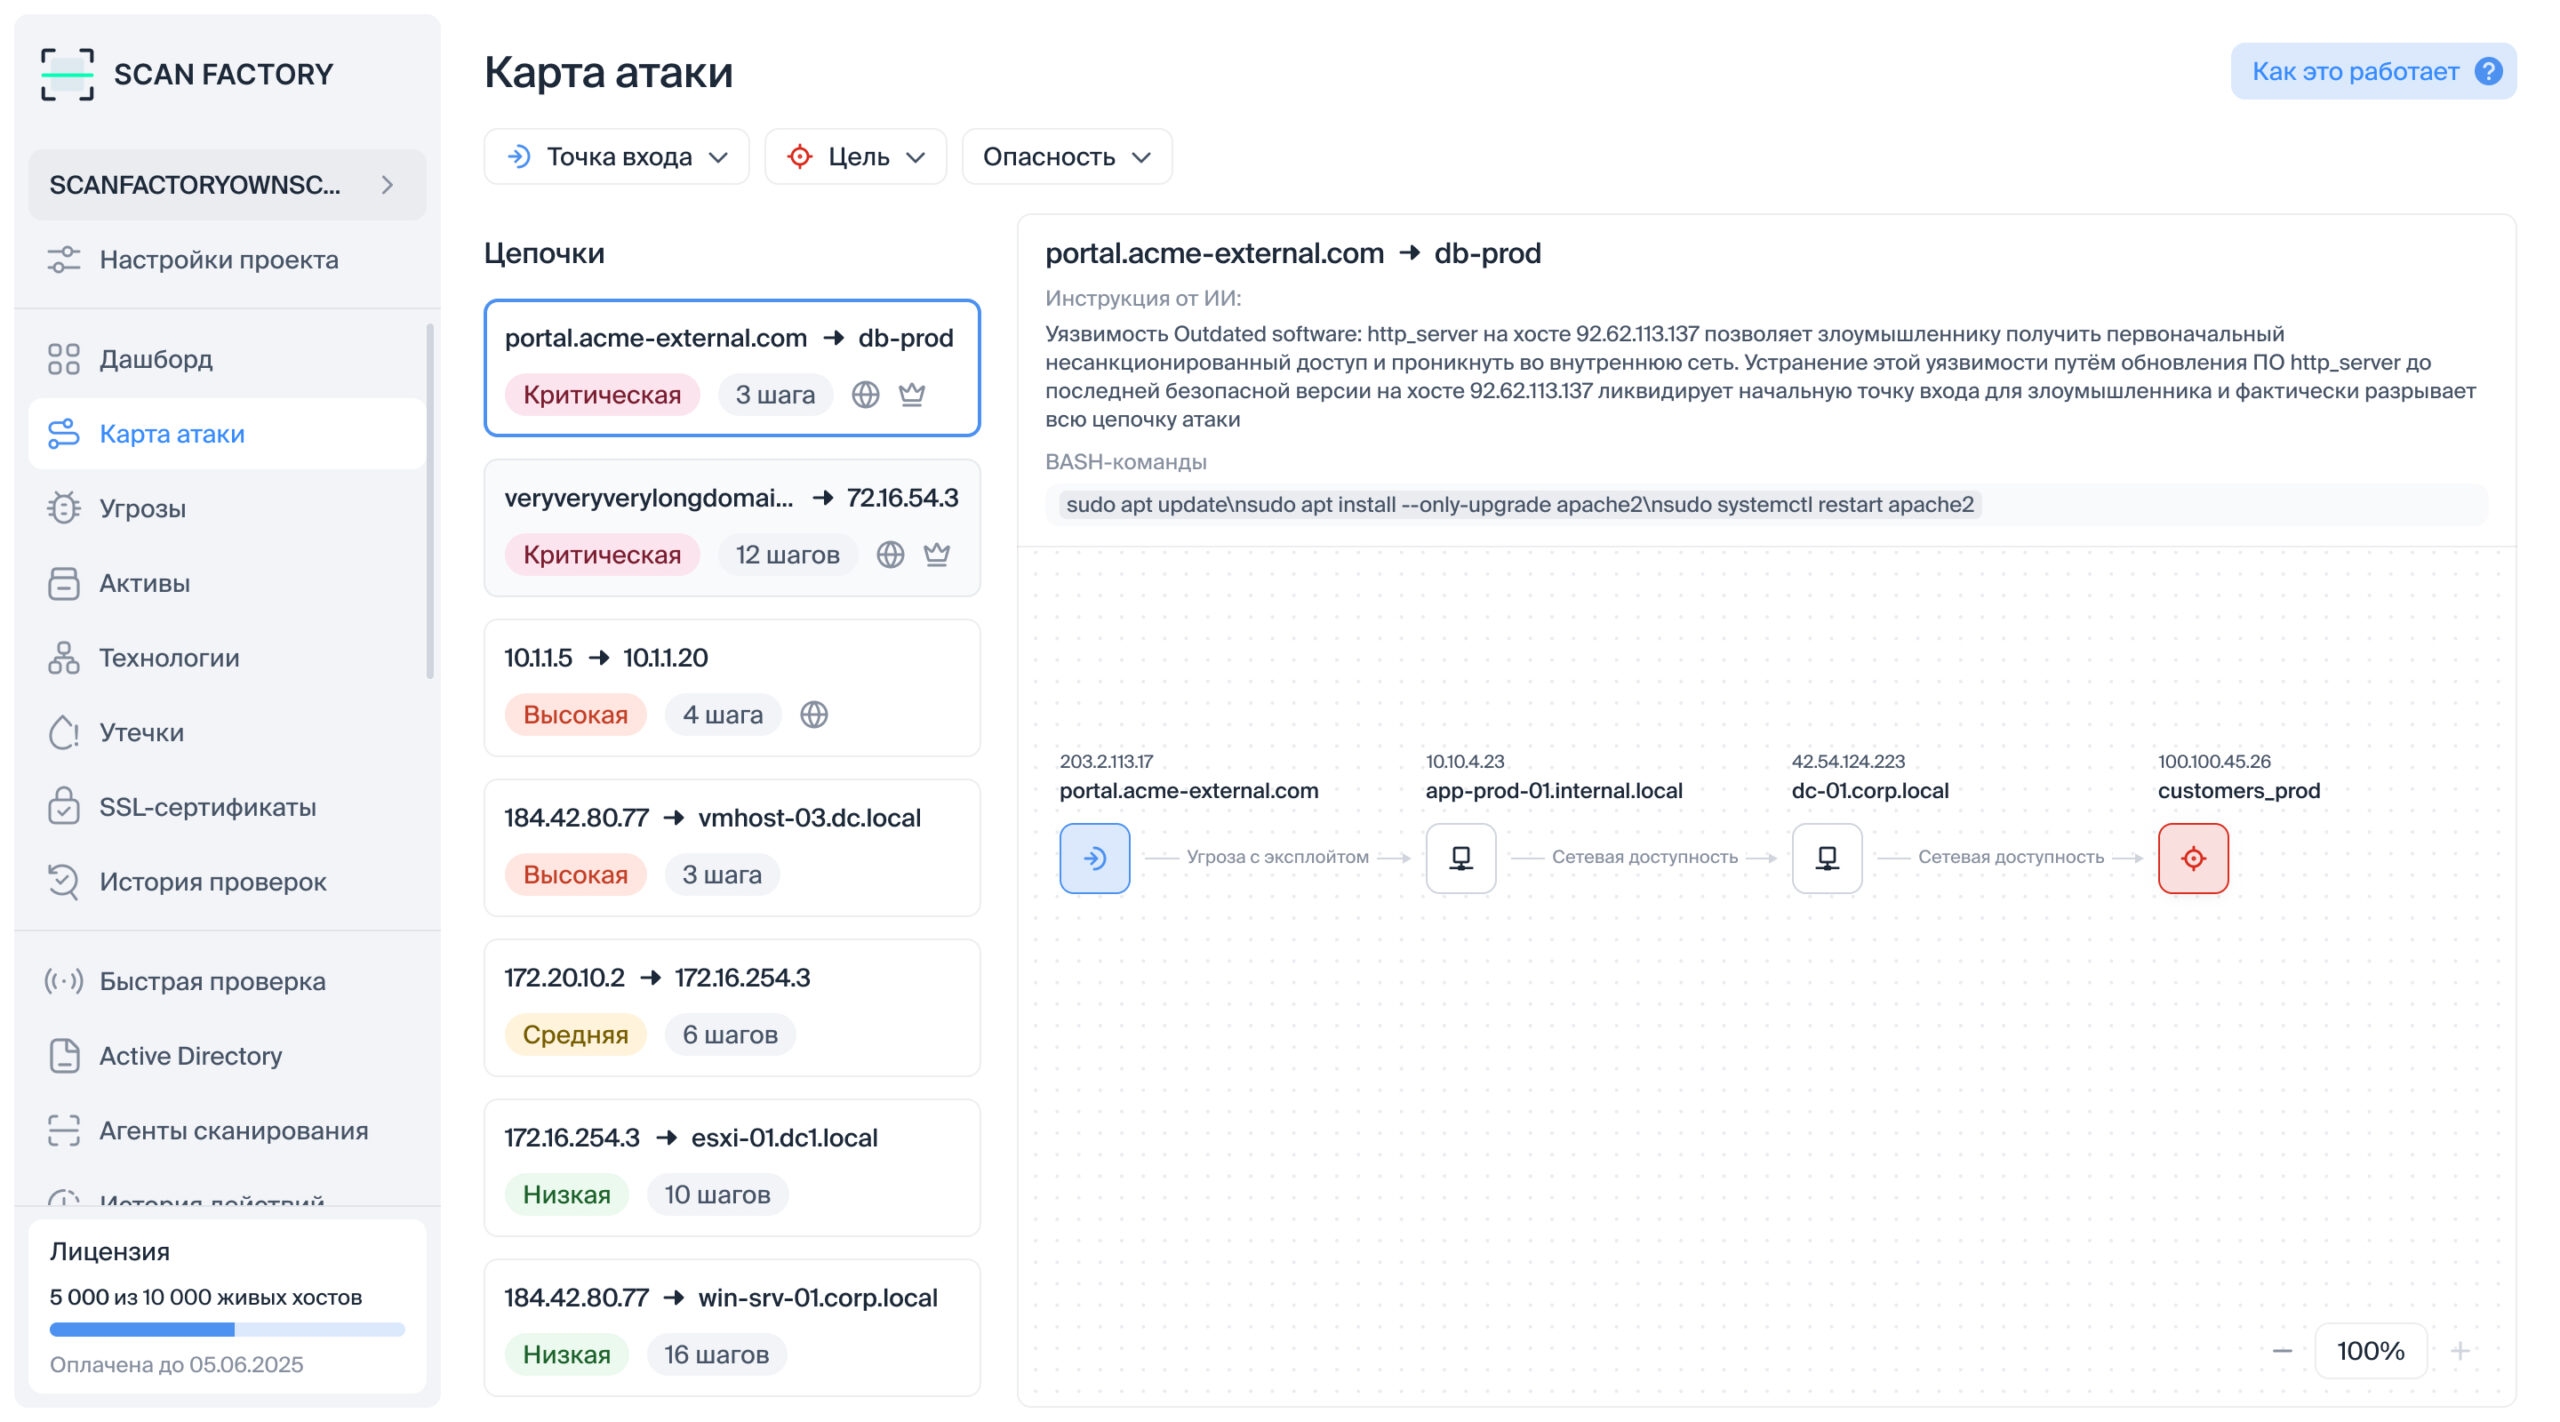This screenshot has height=1422, width=2560.
Task: Go to Active Directory section
Action: pyautogui.click(x=190, y=1056)
